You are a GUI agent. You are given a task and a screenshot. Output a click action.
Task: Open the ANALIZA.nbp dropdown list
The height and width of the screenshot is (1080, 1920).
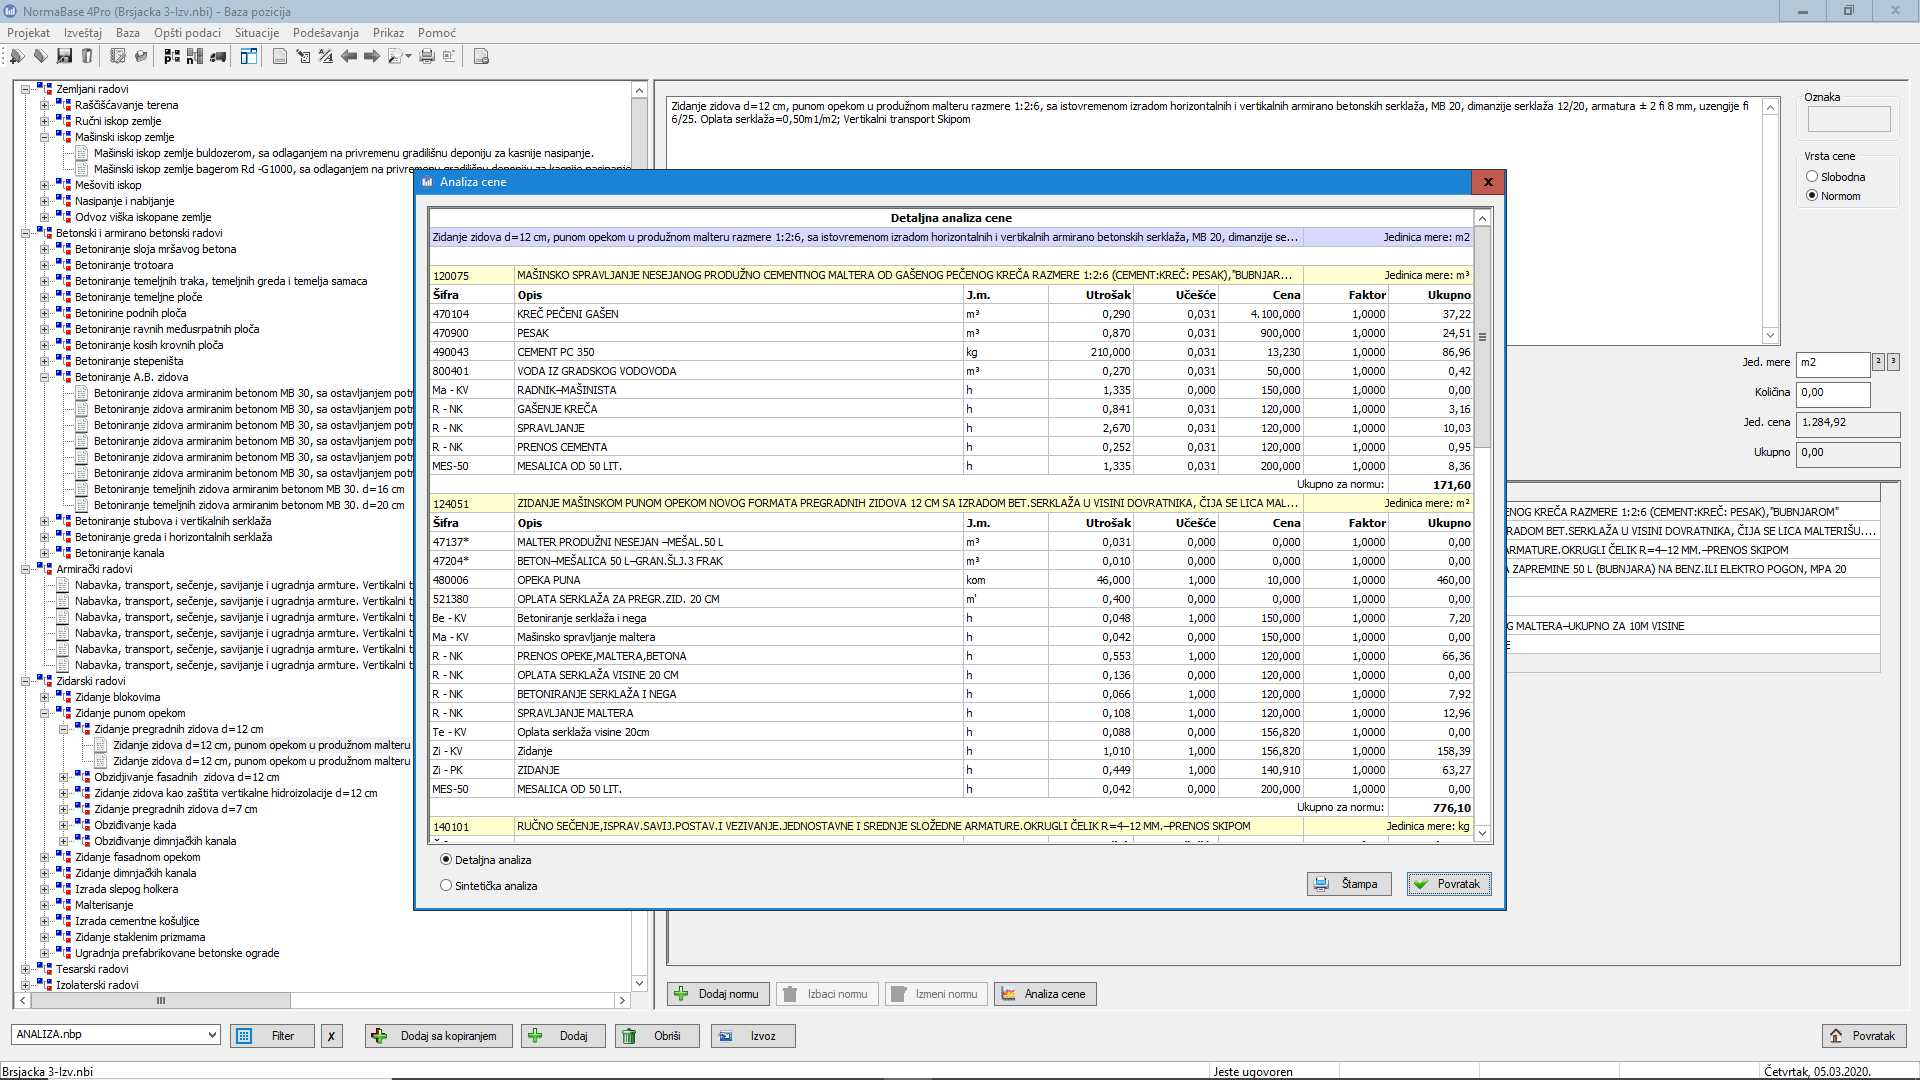[x=212, y=1035]
